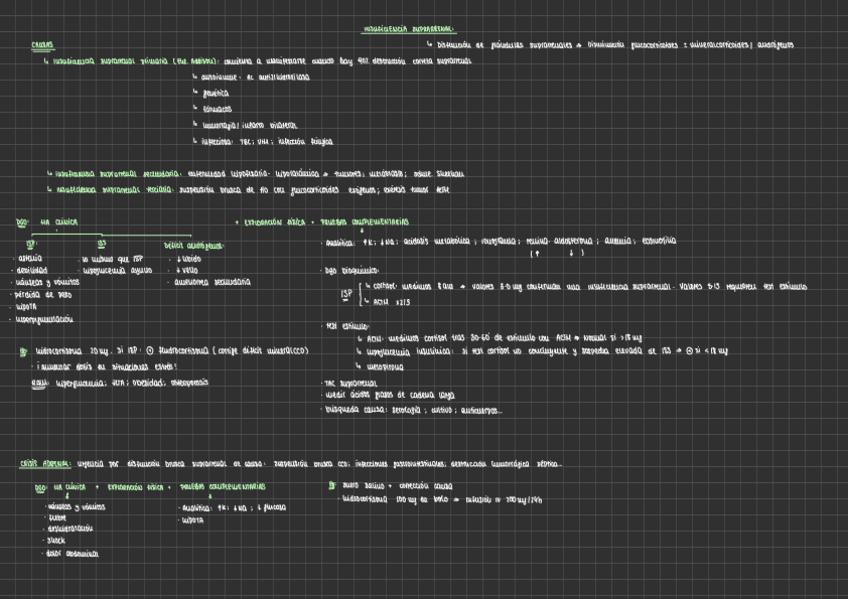Select the green "CAUSAS" heading

42,45
